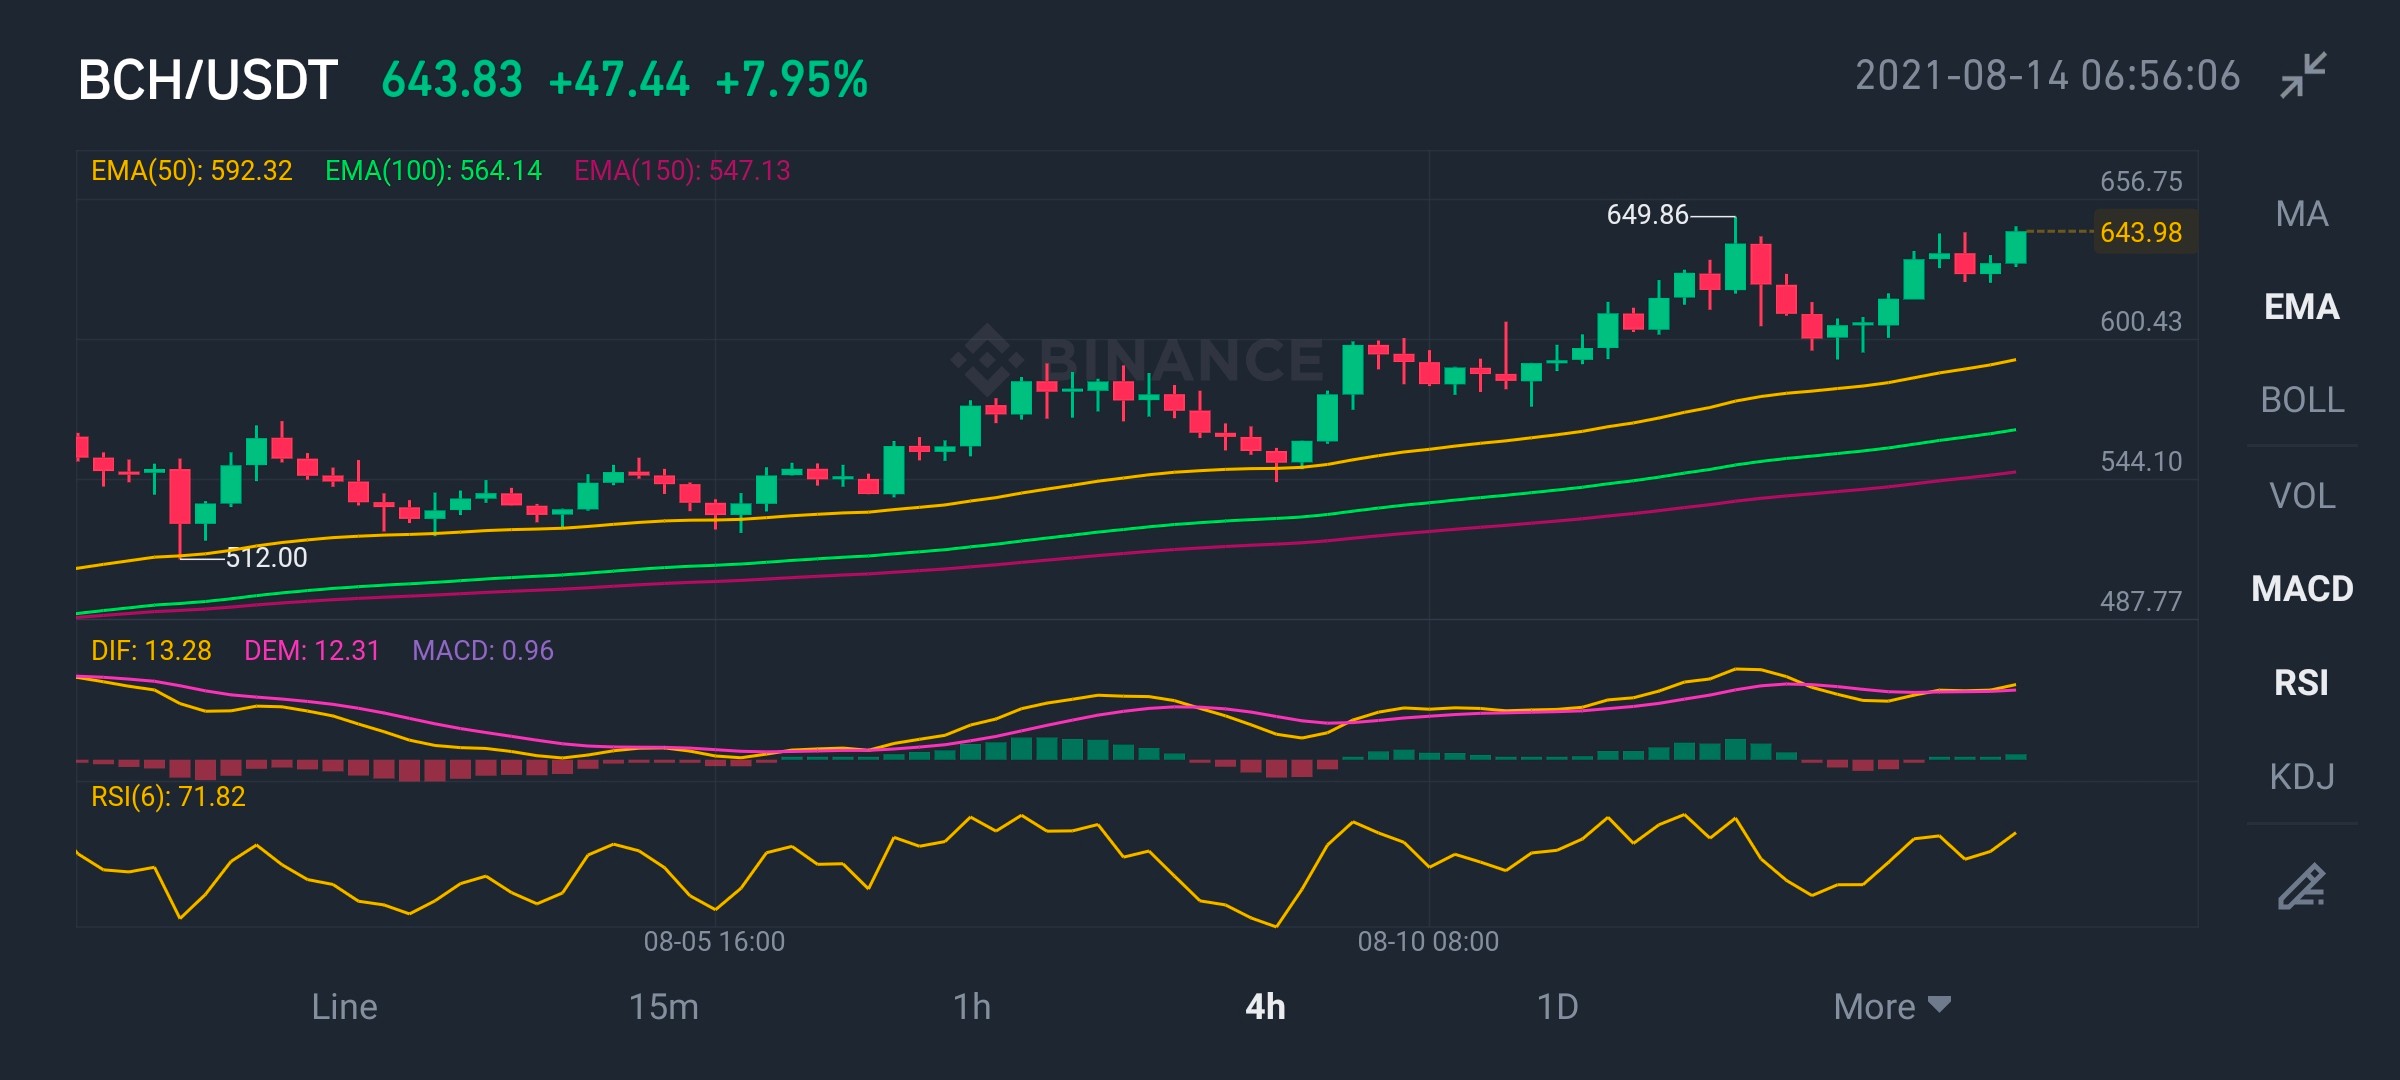
Task: Collapse the fullscreen chart with the shrink arrows
Action: coord(2303,76)
